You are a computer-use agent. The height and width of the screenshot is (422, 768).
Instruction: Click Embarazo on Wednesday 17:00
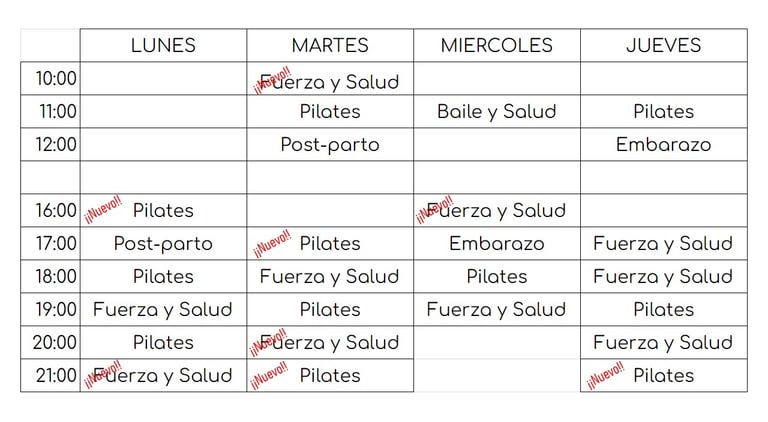tap(497, 244)
